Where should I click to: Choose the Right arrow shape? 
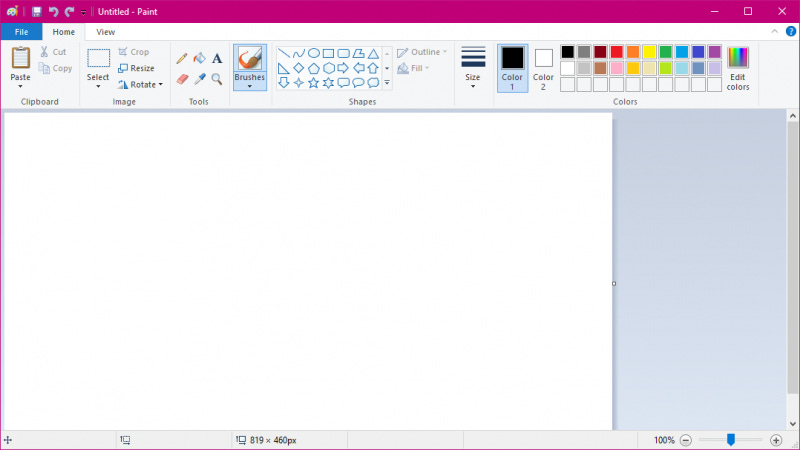[343, 68]
